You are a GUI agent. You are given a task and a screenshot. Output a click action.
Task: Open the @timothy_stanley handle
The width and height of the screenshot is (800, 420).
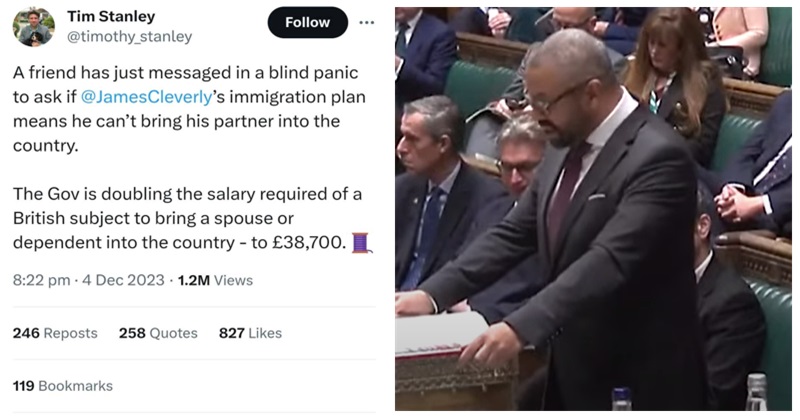click(129, 37)
